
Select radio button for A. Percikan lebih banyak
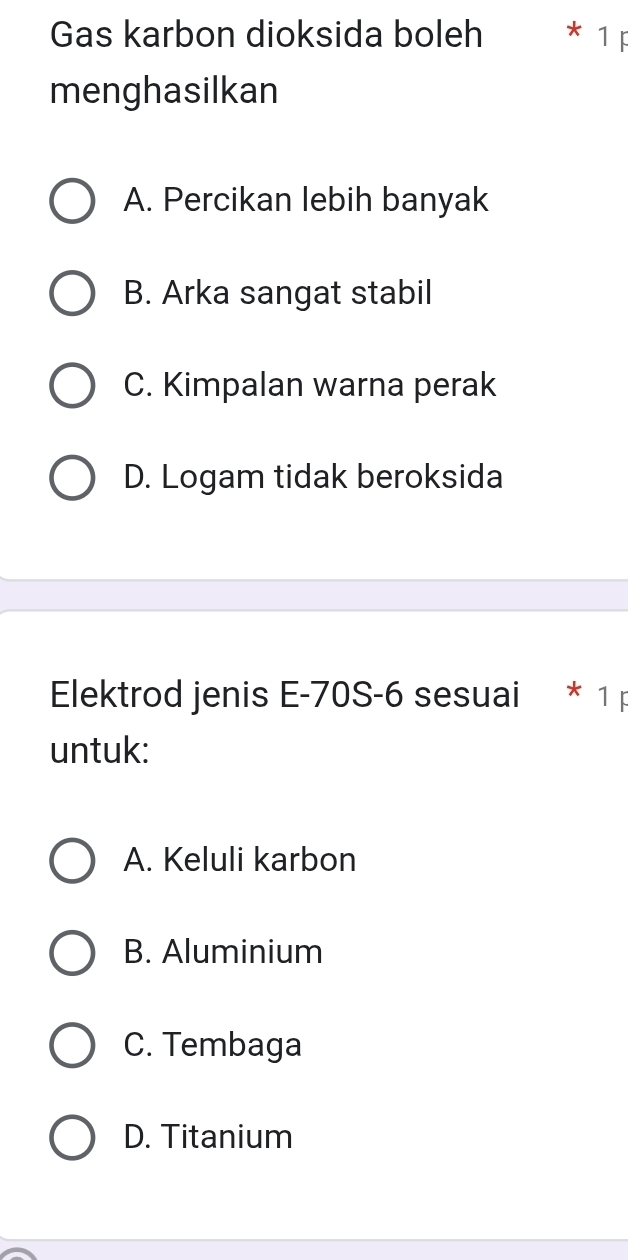tap(73, 202)
